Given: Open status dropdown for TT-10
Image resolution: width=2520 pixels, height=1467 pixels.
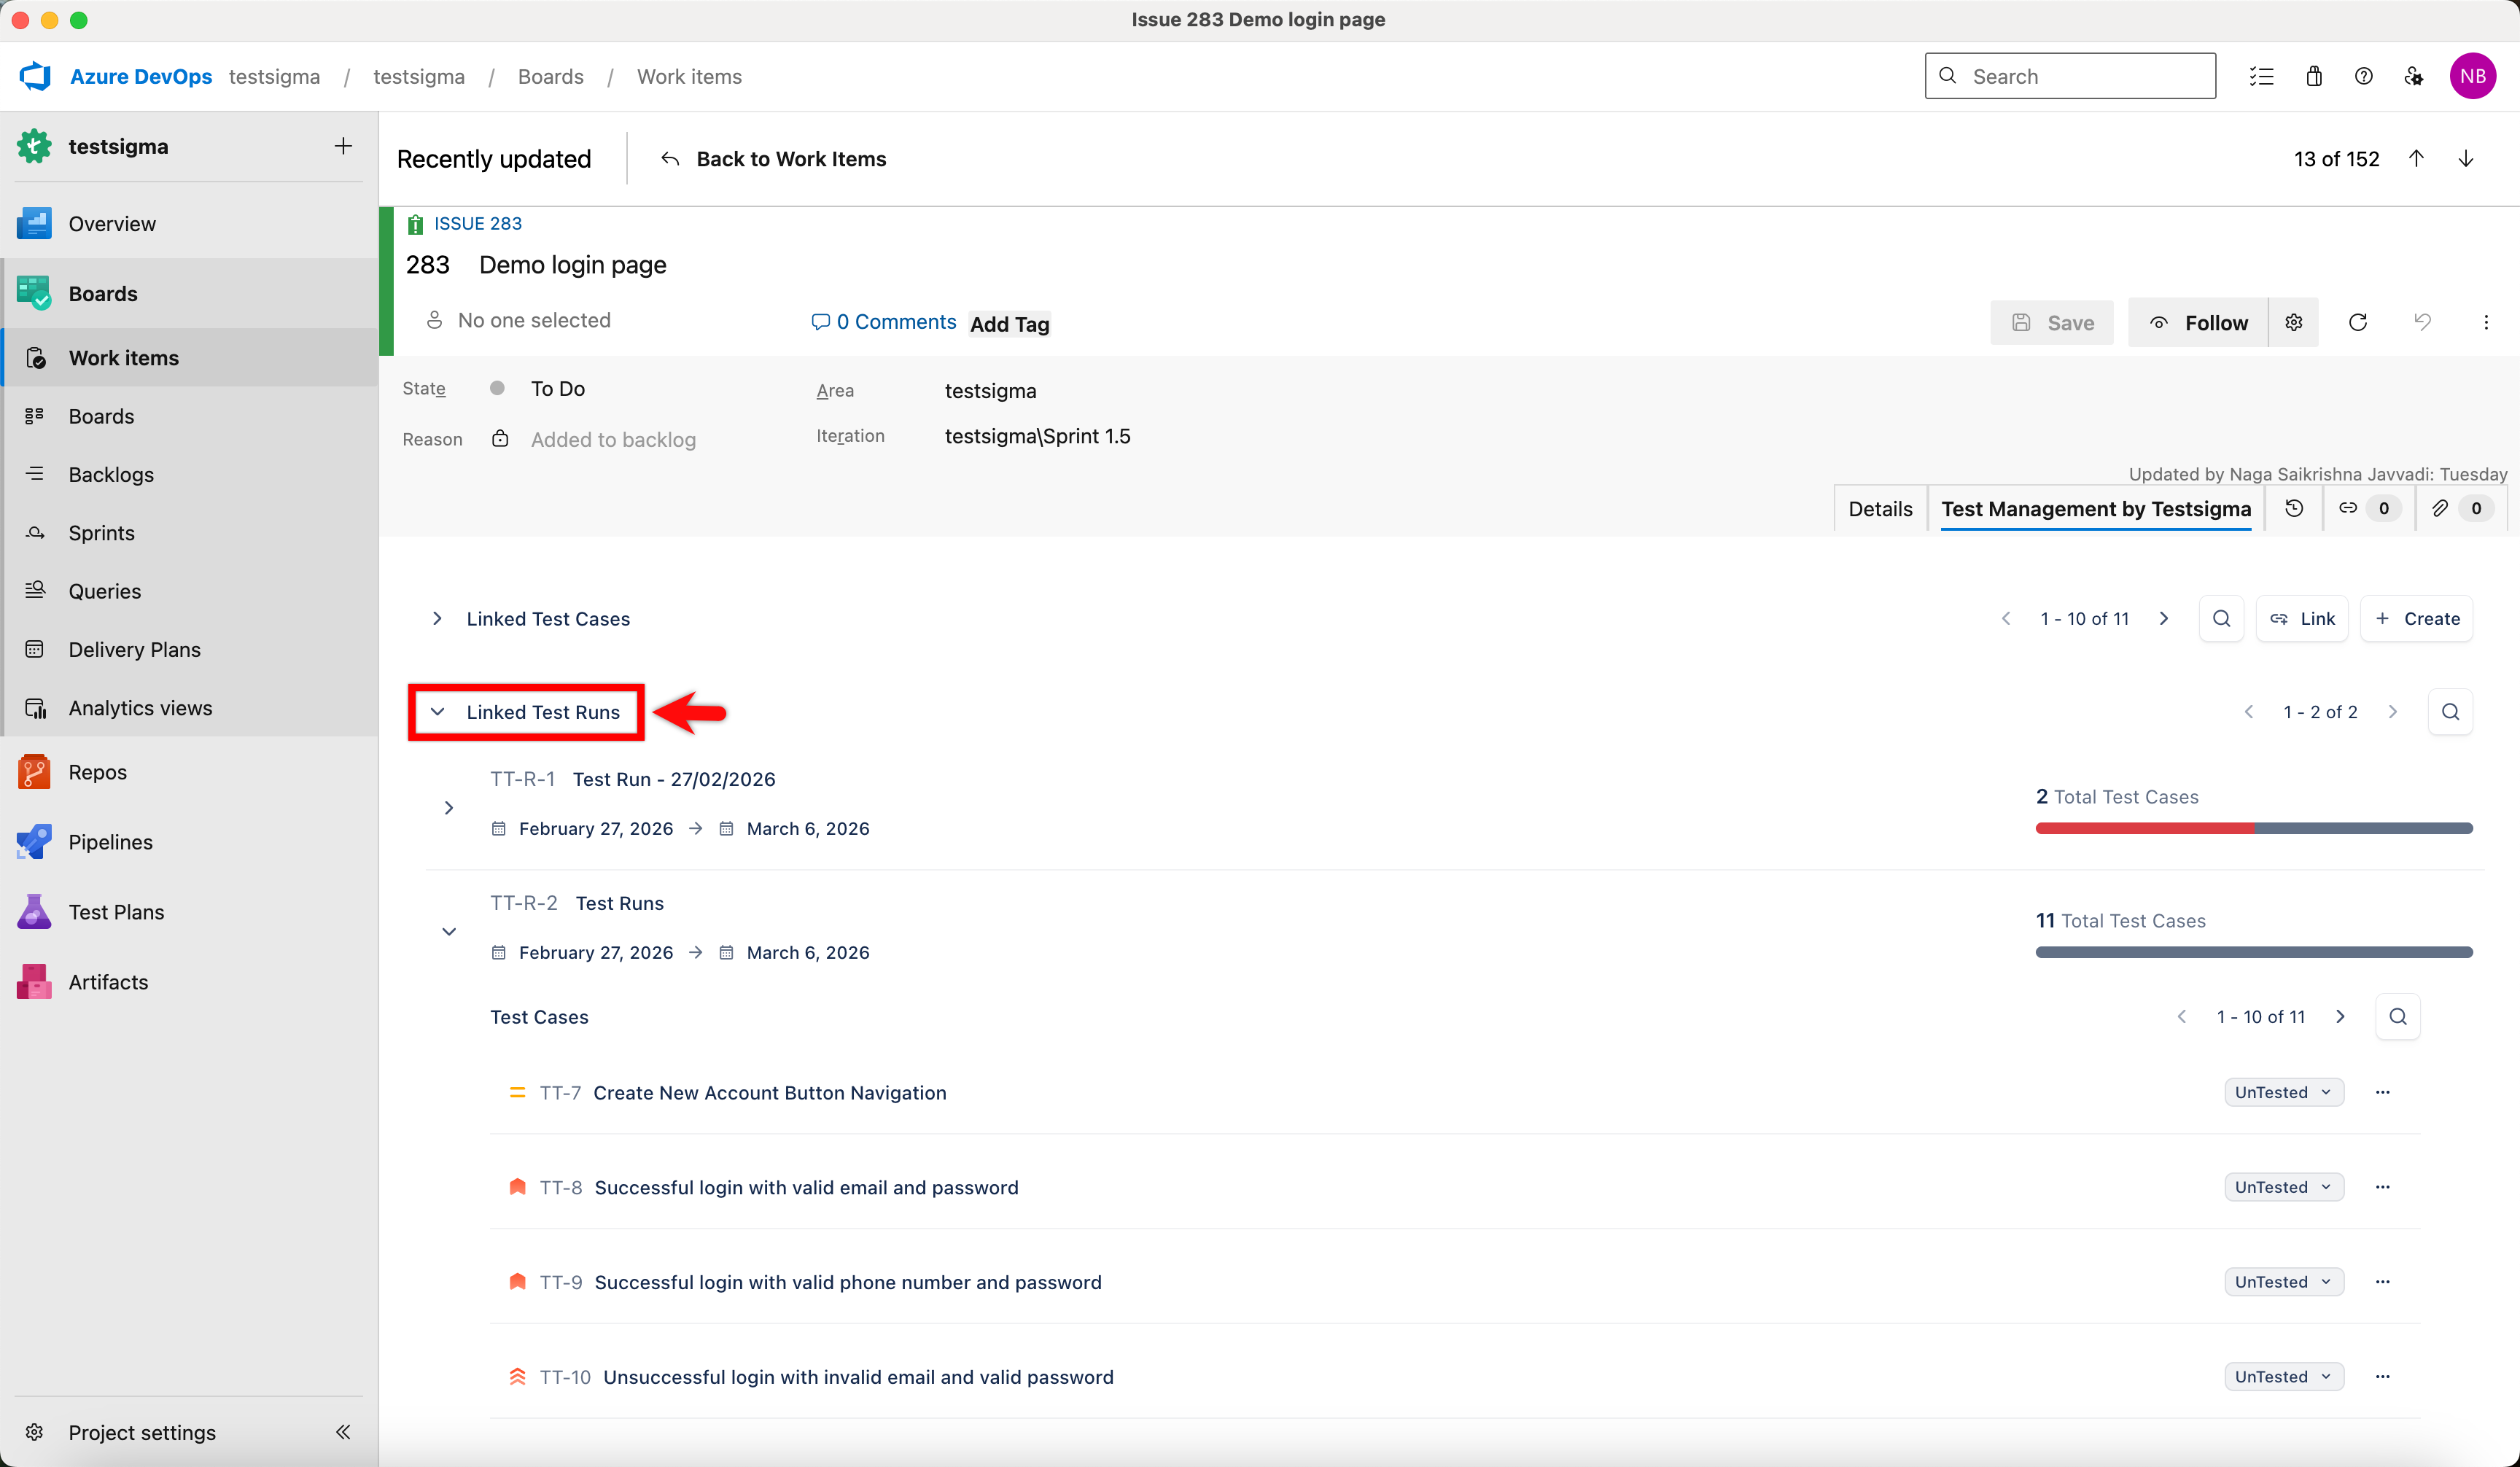Looking at the screenshot, I should click(2284, 1377).
